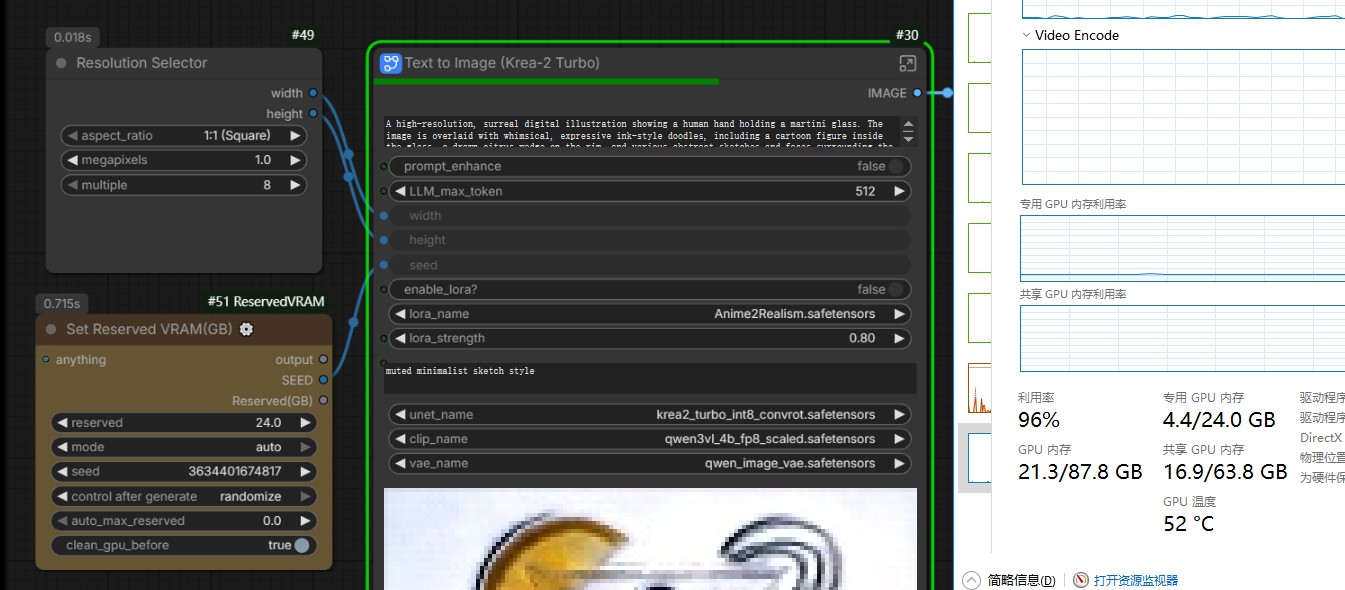Viewport: 1345px width, 590px height.
Task: Click the seed input socket on Text to Image
Action: pos(383,265)
